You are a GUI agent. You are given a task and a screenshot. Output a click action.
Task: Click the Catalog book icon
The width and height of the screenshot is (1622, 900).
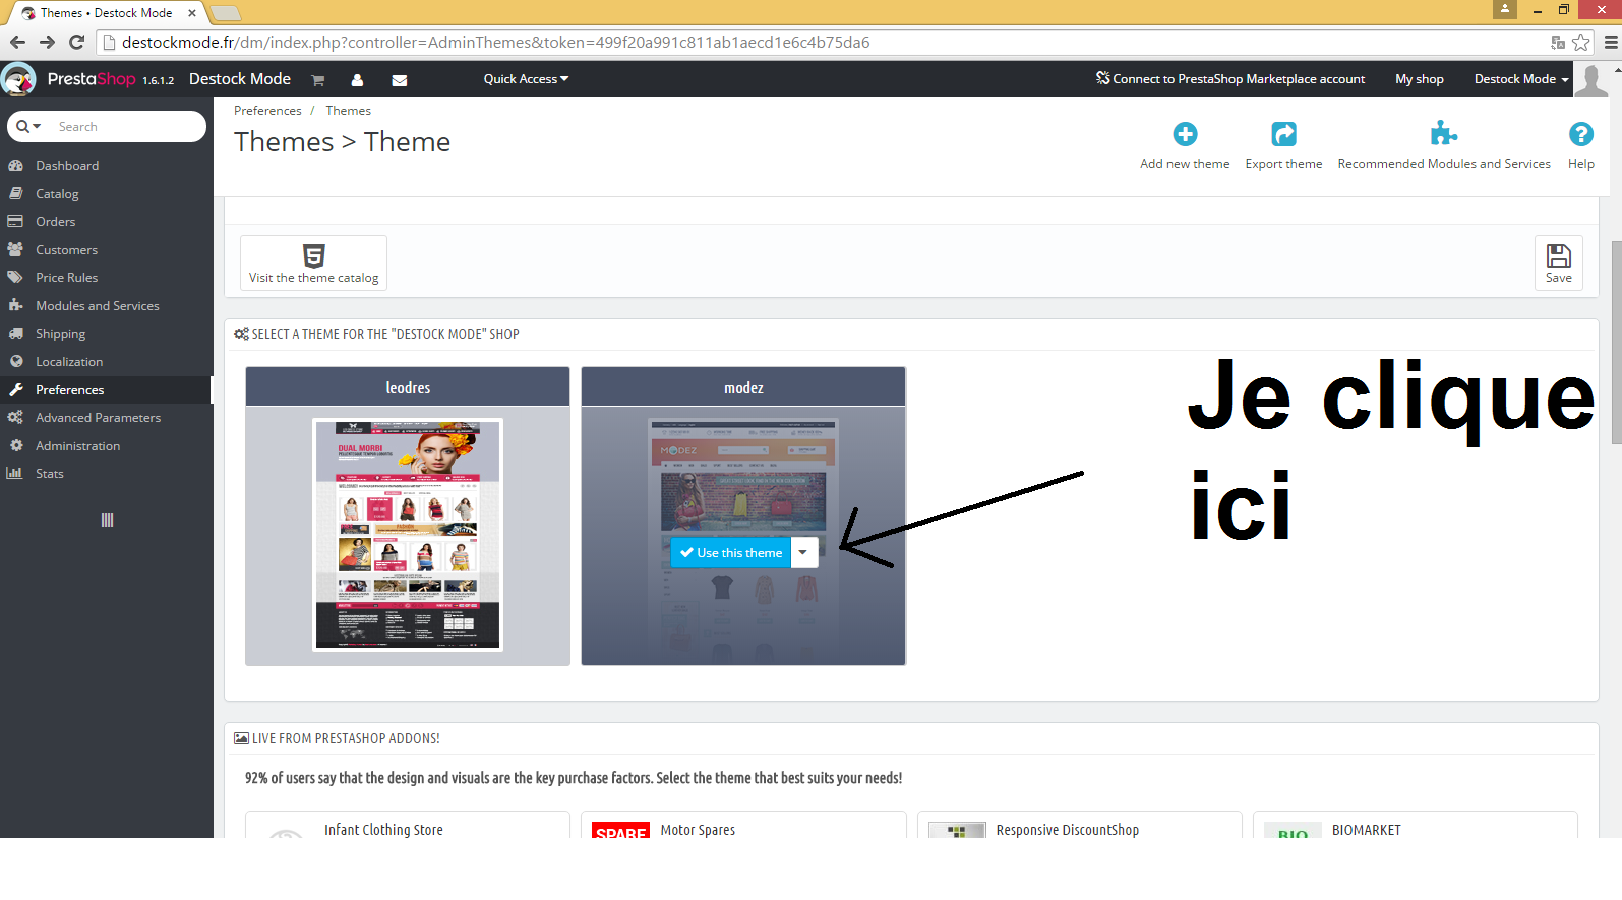[15, 194]
